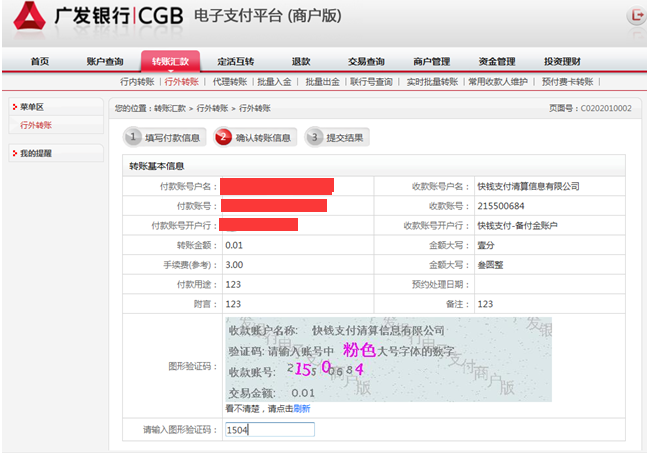Open the 交易查询 menu tab
647x453 pixels.
coord(366,62)
